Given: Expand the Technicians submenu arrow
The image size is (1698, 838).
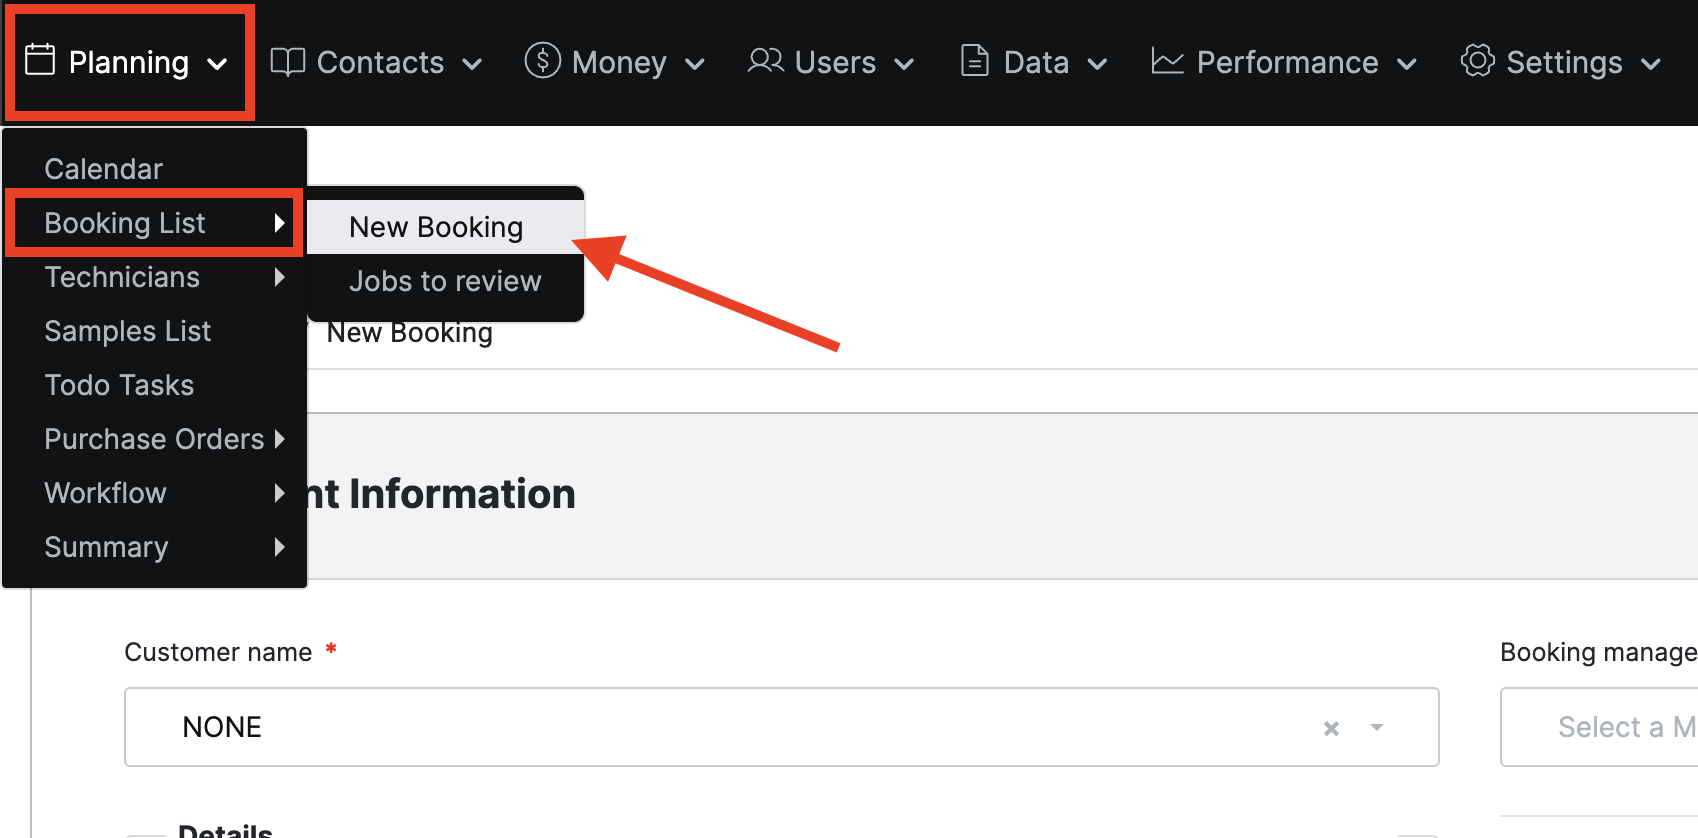Looking at the screenshot, I should tap(280, 277).
